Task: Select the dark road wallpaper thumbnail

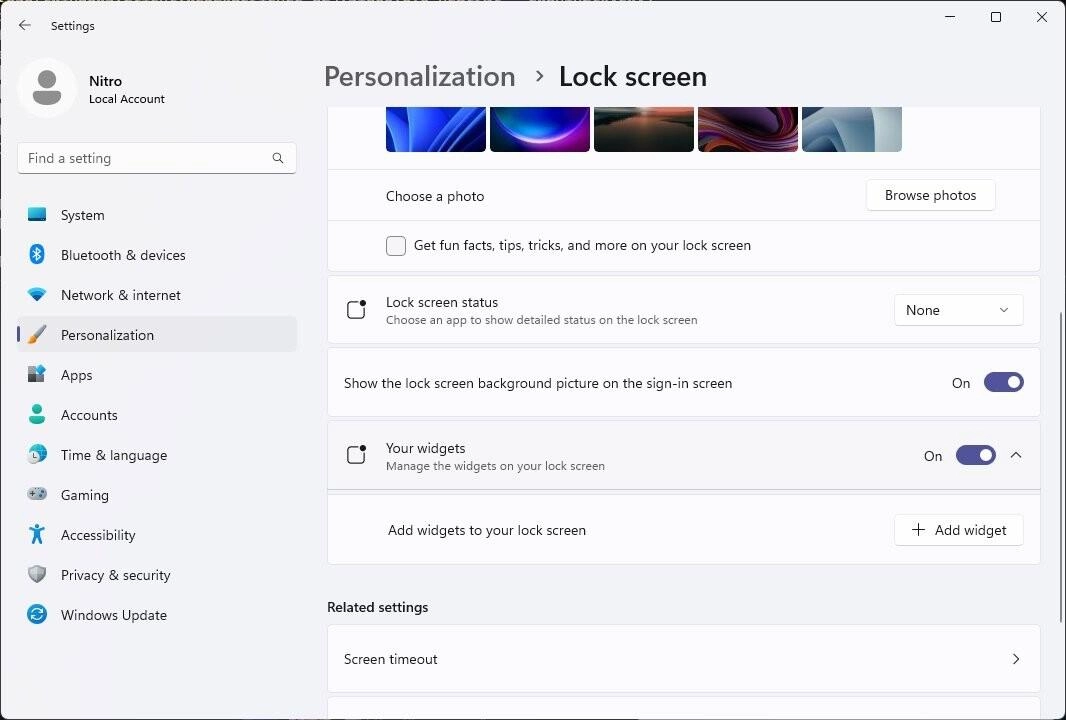Action: coord(643,128)
